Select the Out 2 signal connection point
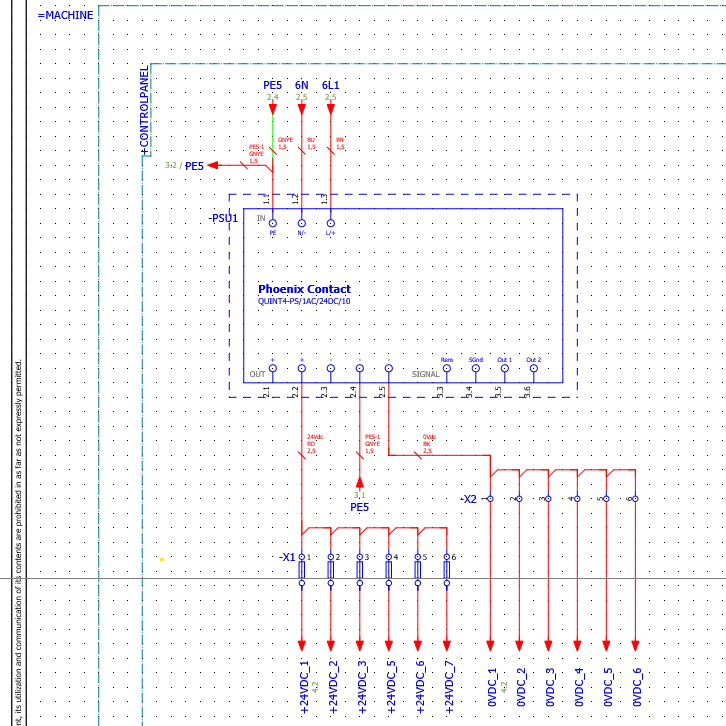This screenshot has height=726, width=726. point(533,368)
